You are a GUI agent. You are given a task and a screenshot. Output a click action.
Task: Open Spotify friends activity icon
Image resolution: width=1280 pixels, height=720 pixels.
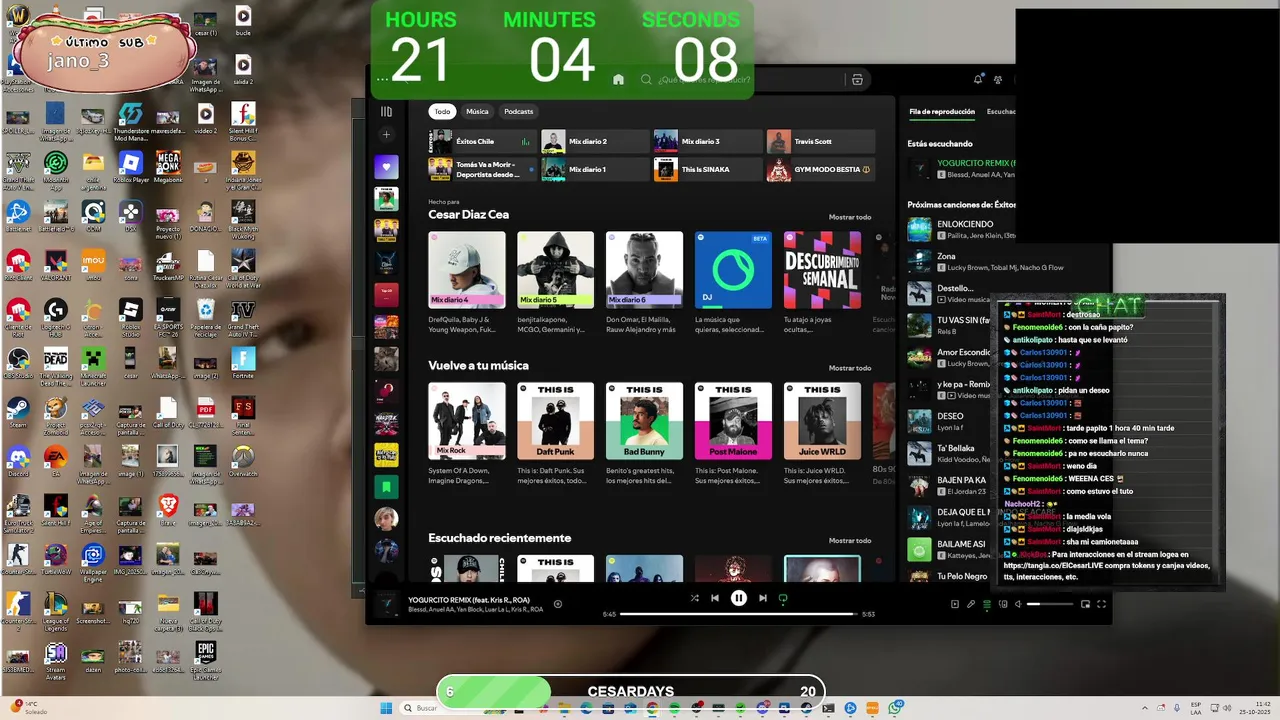point(998,80)
